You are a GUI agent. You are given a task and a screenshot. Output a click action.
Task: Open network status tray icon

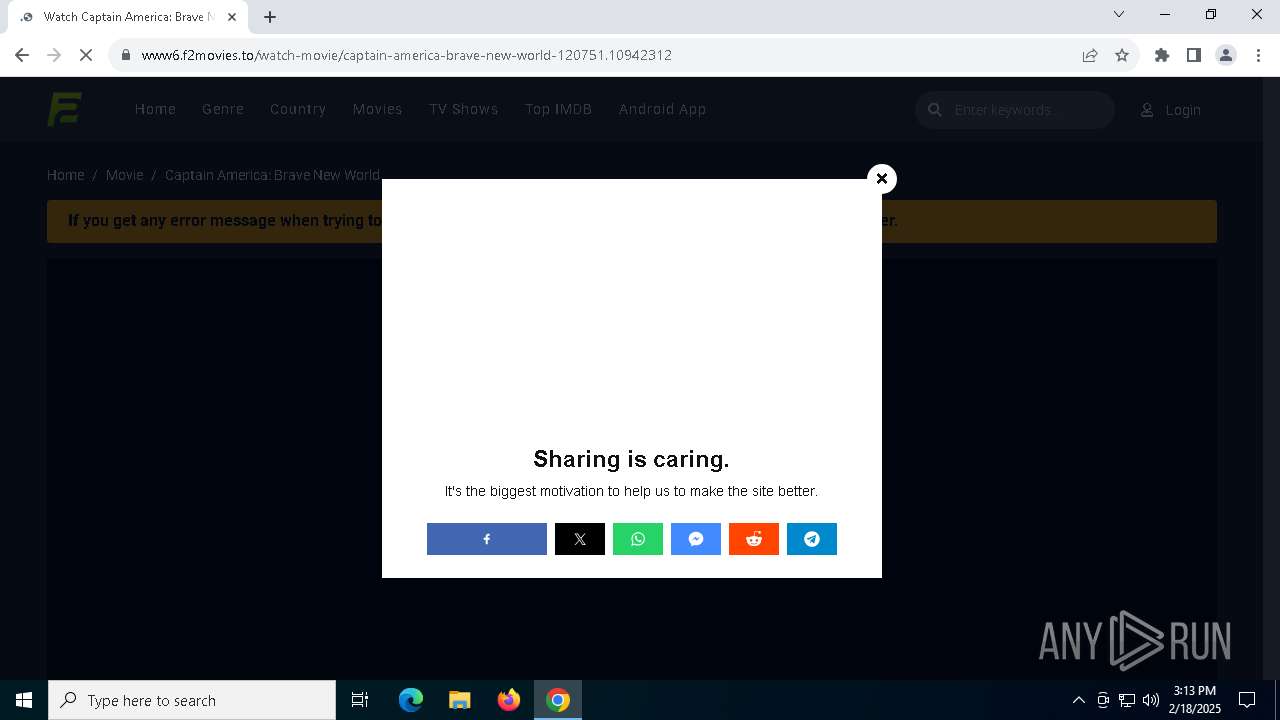click(1127, 700)
